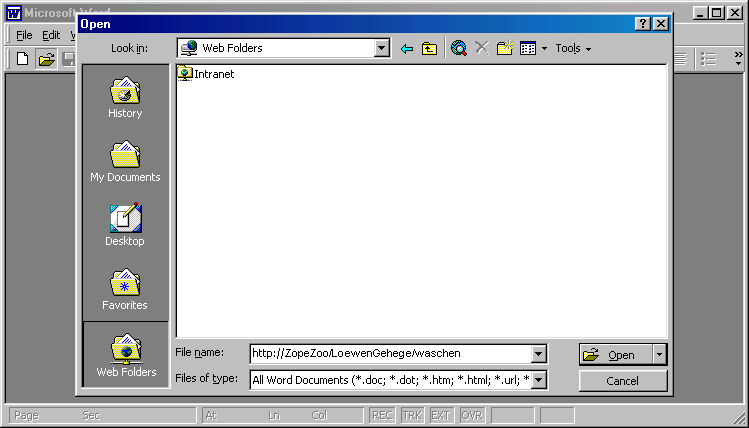Toggle OVR overtype mode in status bar
This screenshot has width=749, height=428.
(471, 416)
